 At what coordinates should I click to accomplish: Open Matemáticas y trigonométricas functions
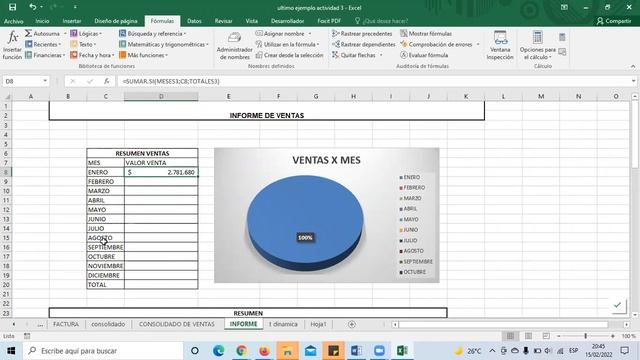pos(164,44)
